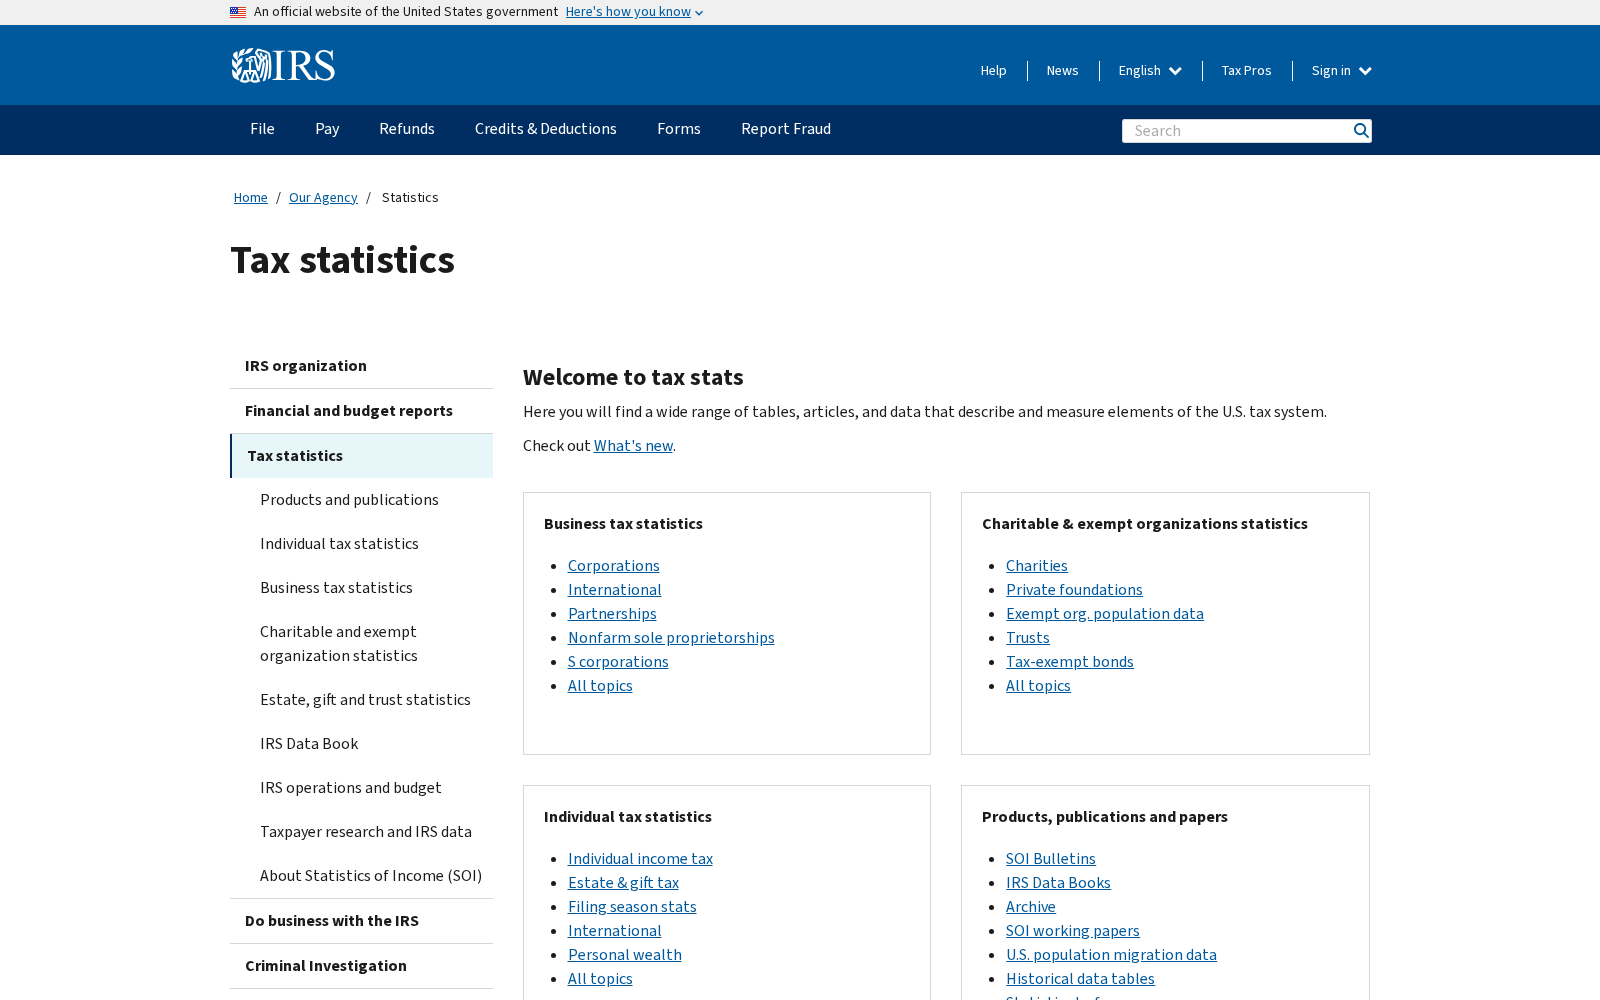Open Tax-exempt bonds link
Screen dimensions: 1600x1000
click(x=1070, y=662)
